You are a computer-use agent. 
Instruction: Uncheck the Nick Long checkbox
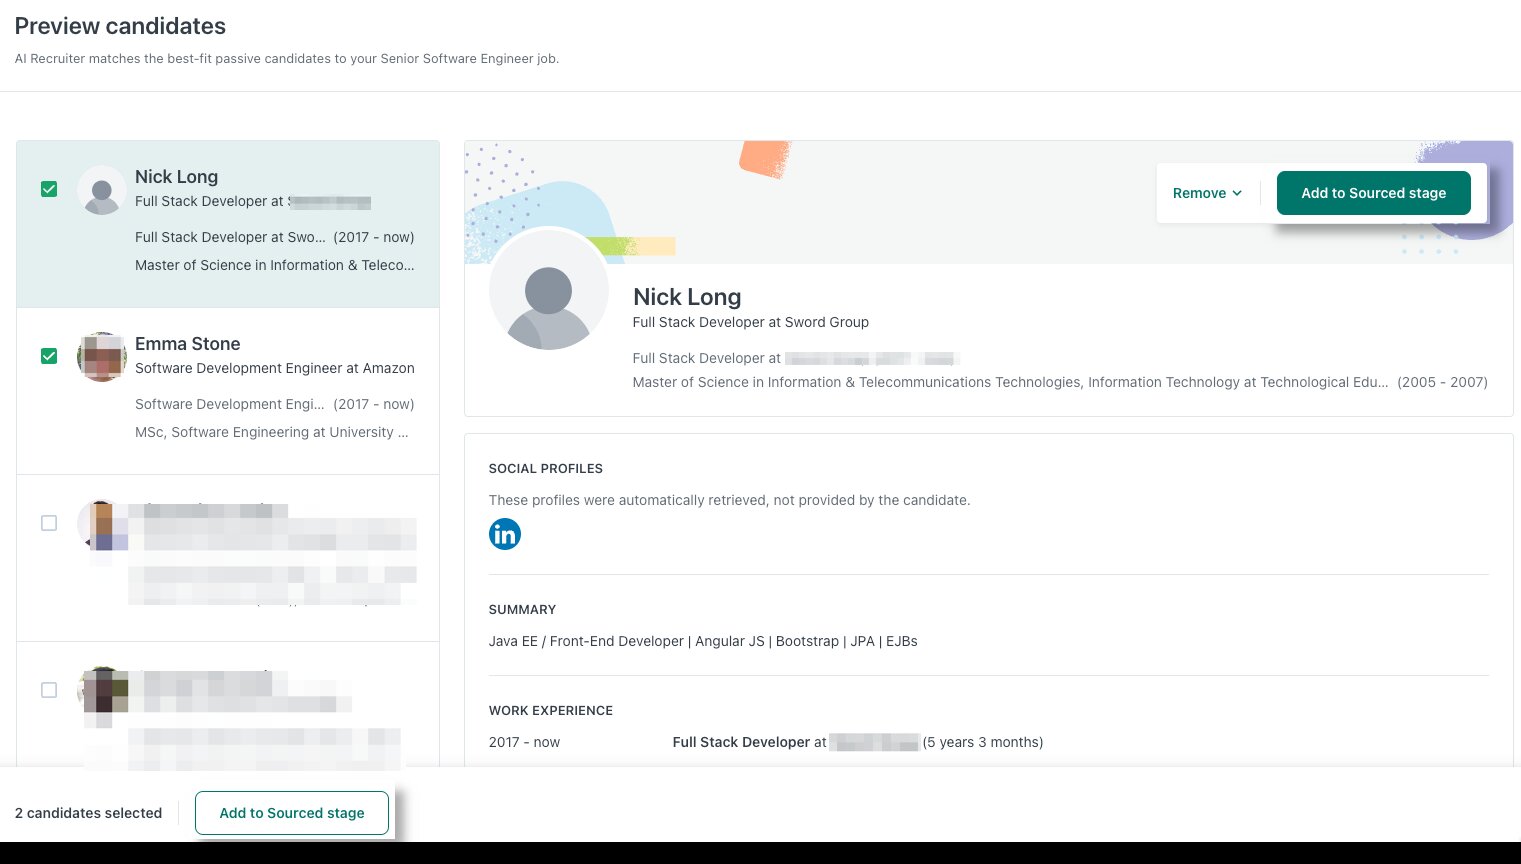tap(49, 189)
